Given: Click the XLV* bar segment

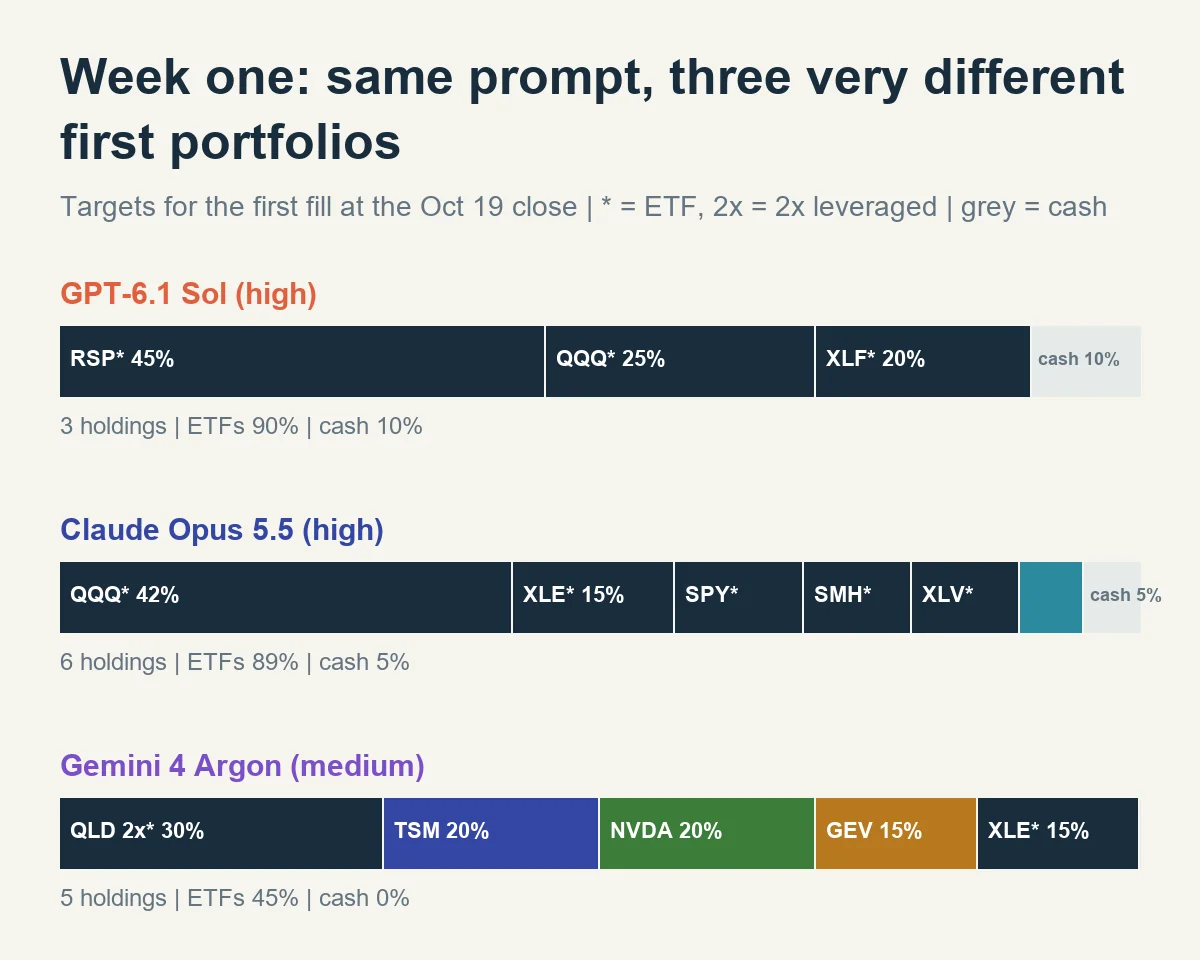Looking at the screenshot, I should coord(965,597).
